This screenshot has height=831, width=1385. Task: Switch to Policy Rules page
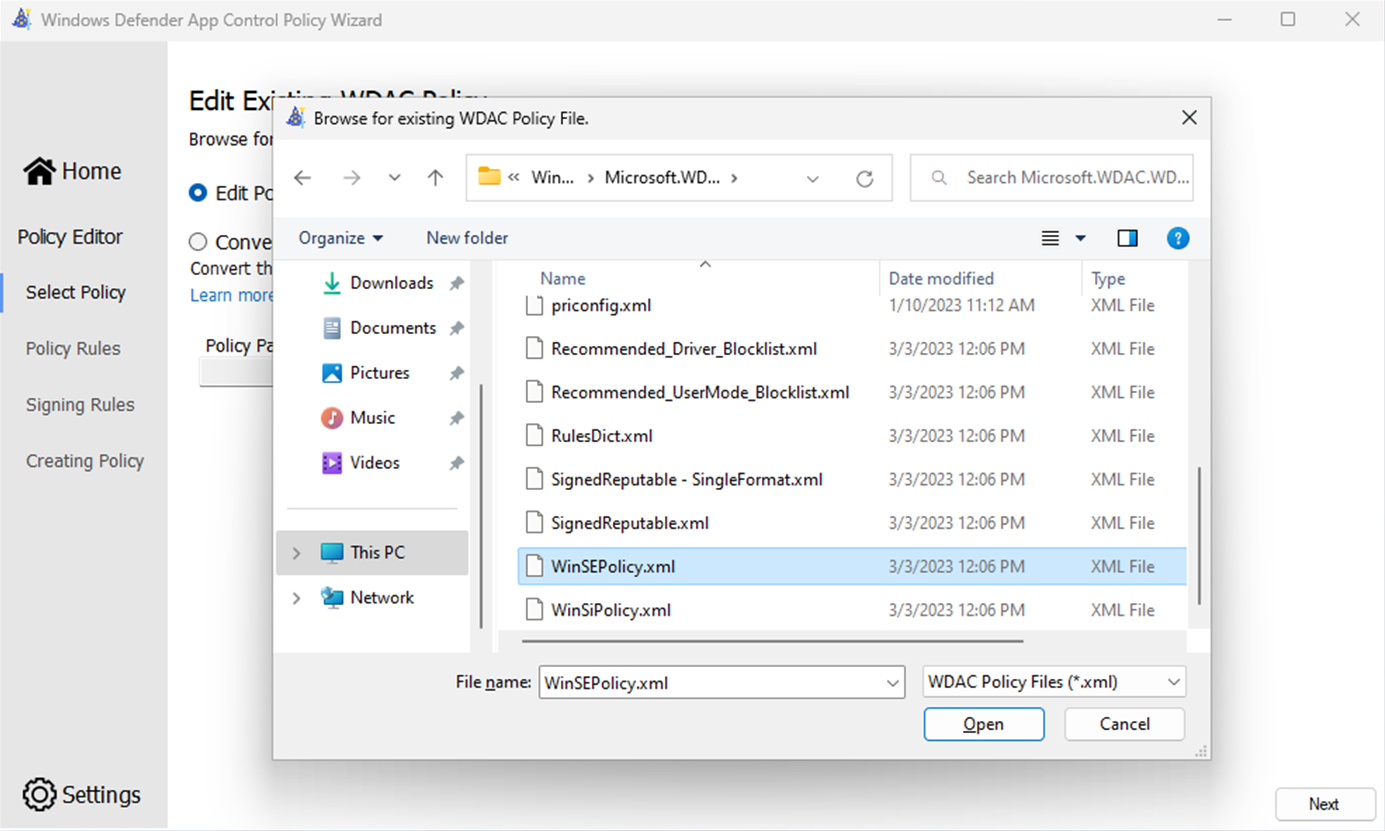click(x=73, y=349)
